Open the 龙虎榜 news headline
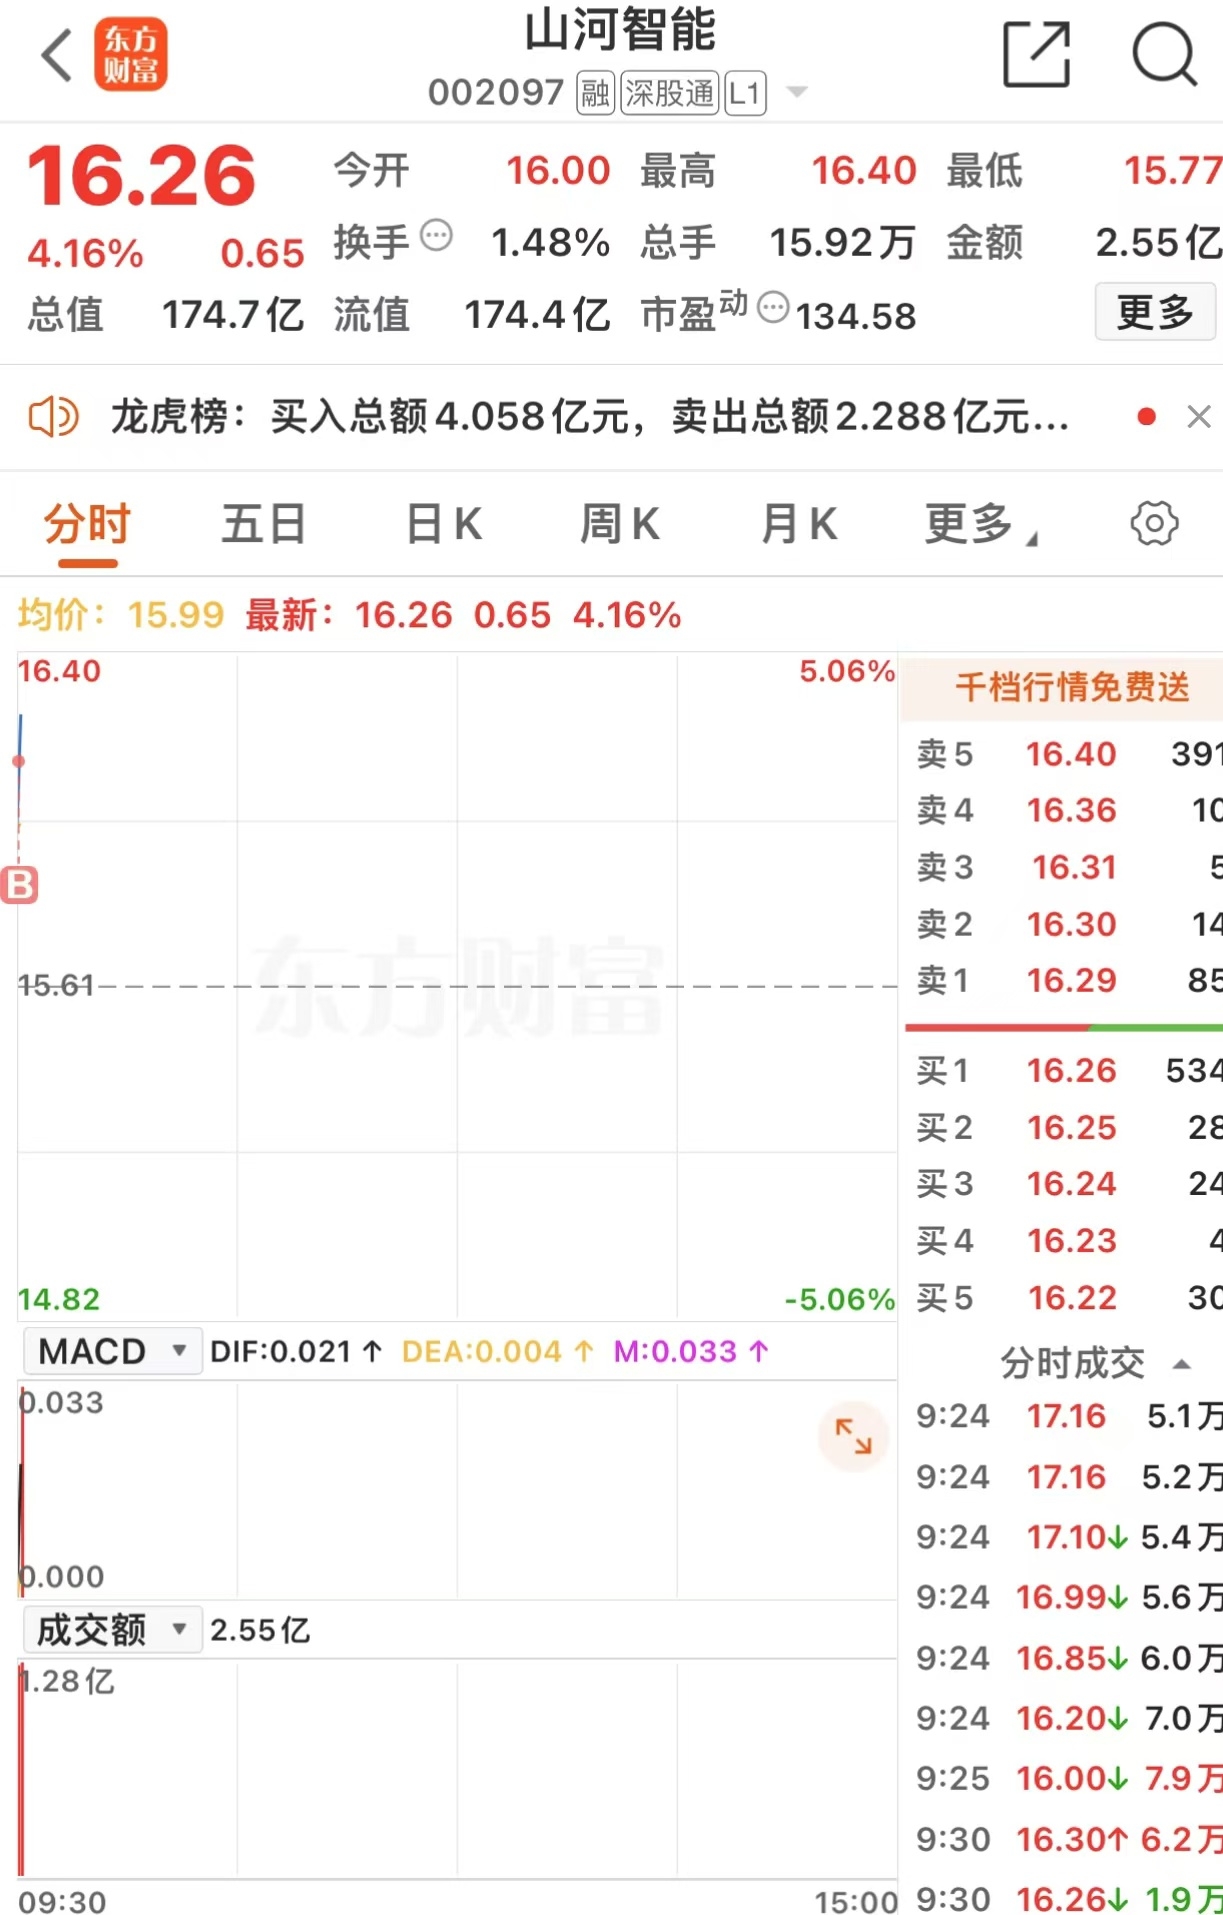Screen dimensions: 1223x1915 tap(590, 416)
